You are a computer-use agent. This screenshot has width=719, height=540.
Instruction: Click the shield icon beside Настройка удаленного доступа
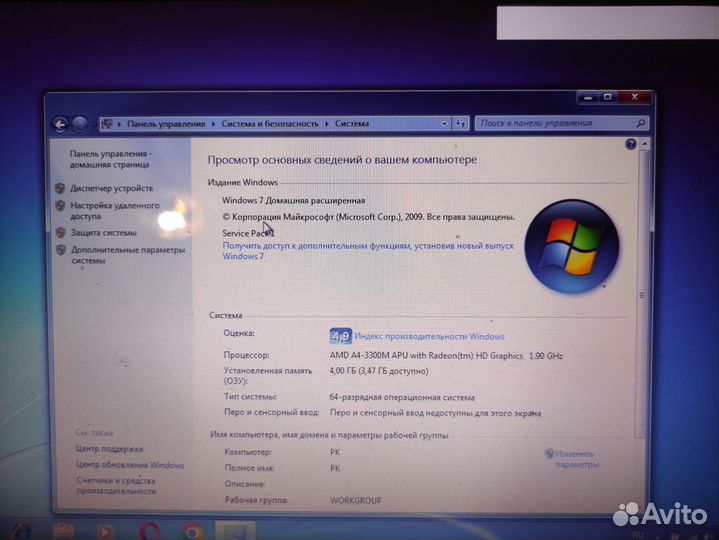click(x=60, y=205)
